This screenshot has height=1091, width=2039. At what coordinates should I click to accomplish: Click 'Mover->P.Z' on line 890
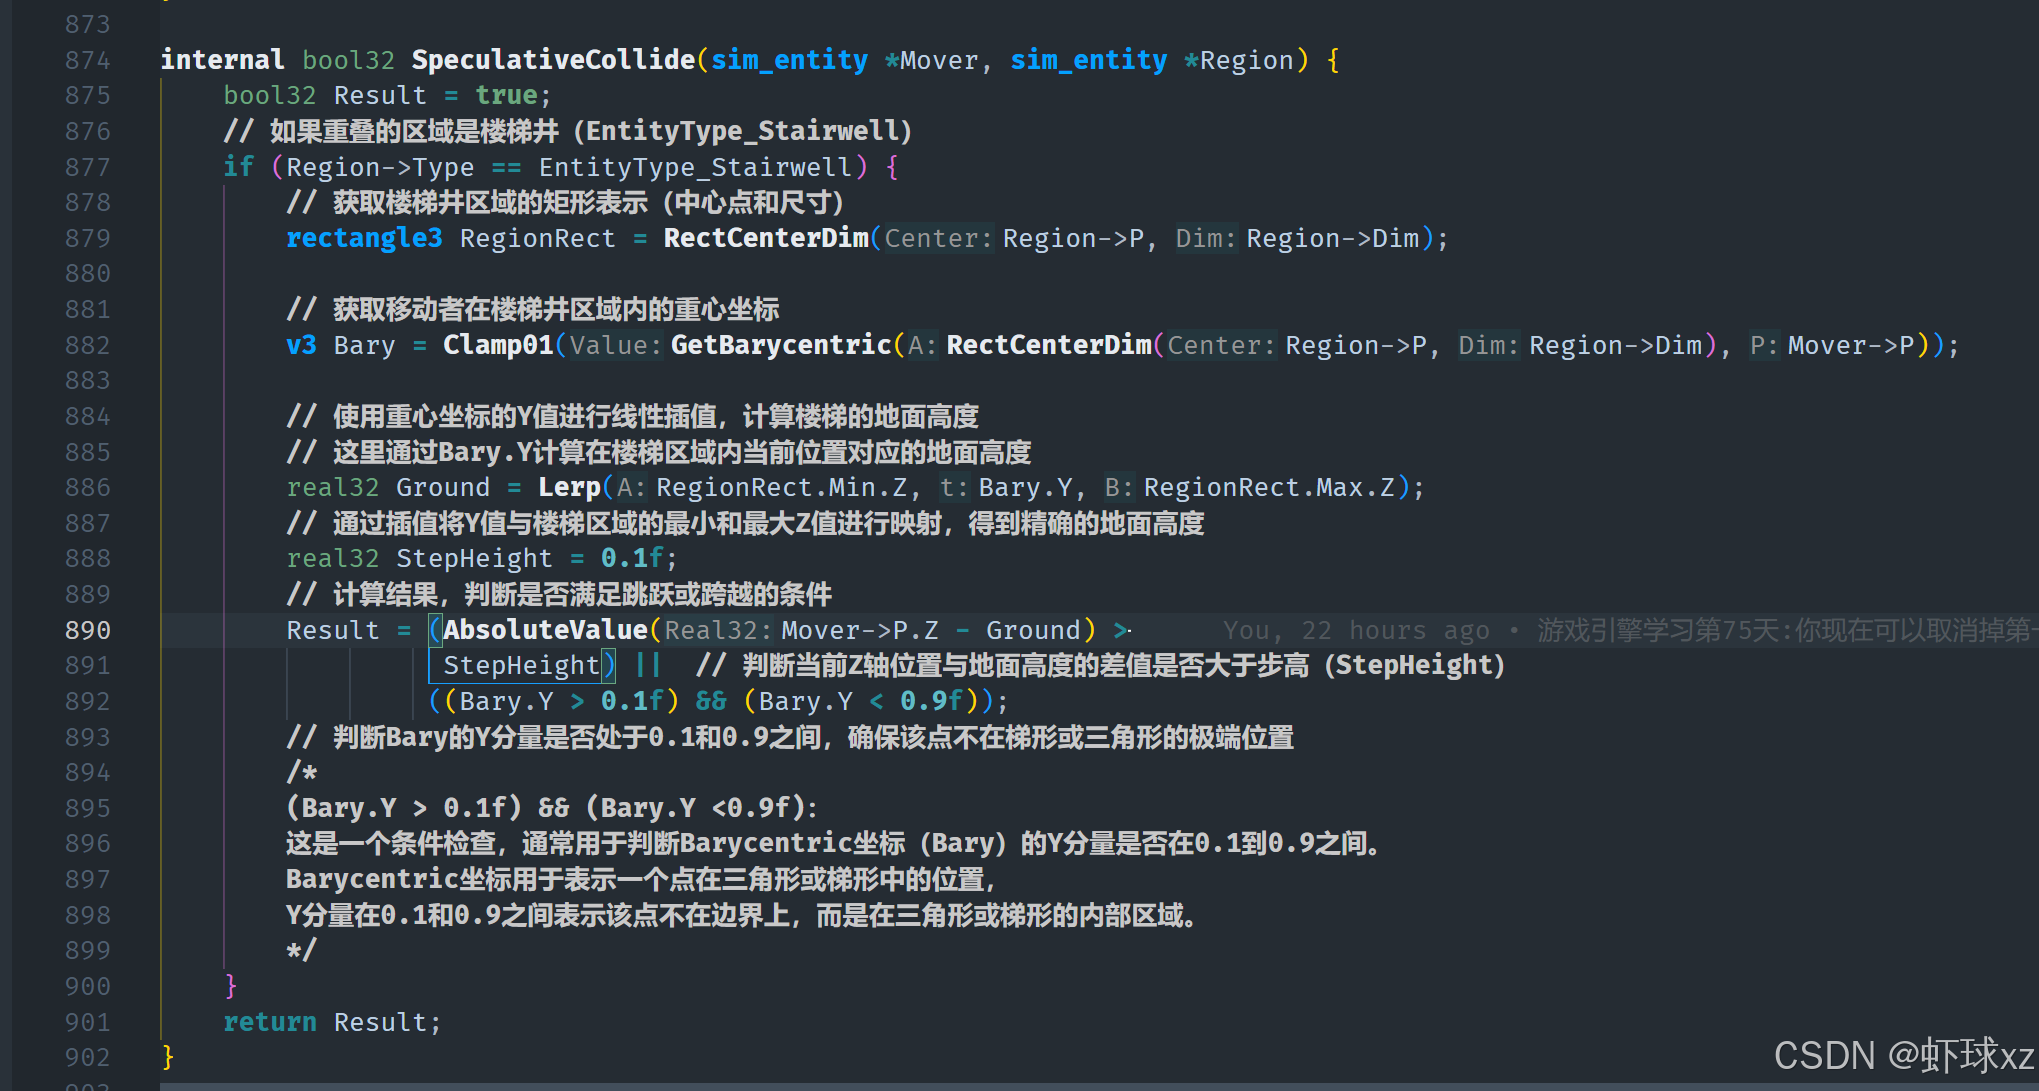860,630
